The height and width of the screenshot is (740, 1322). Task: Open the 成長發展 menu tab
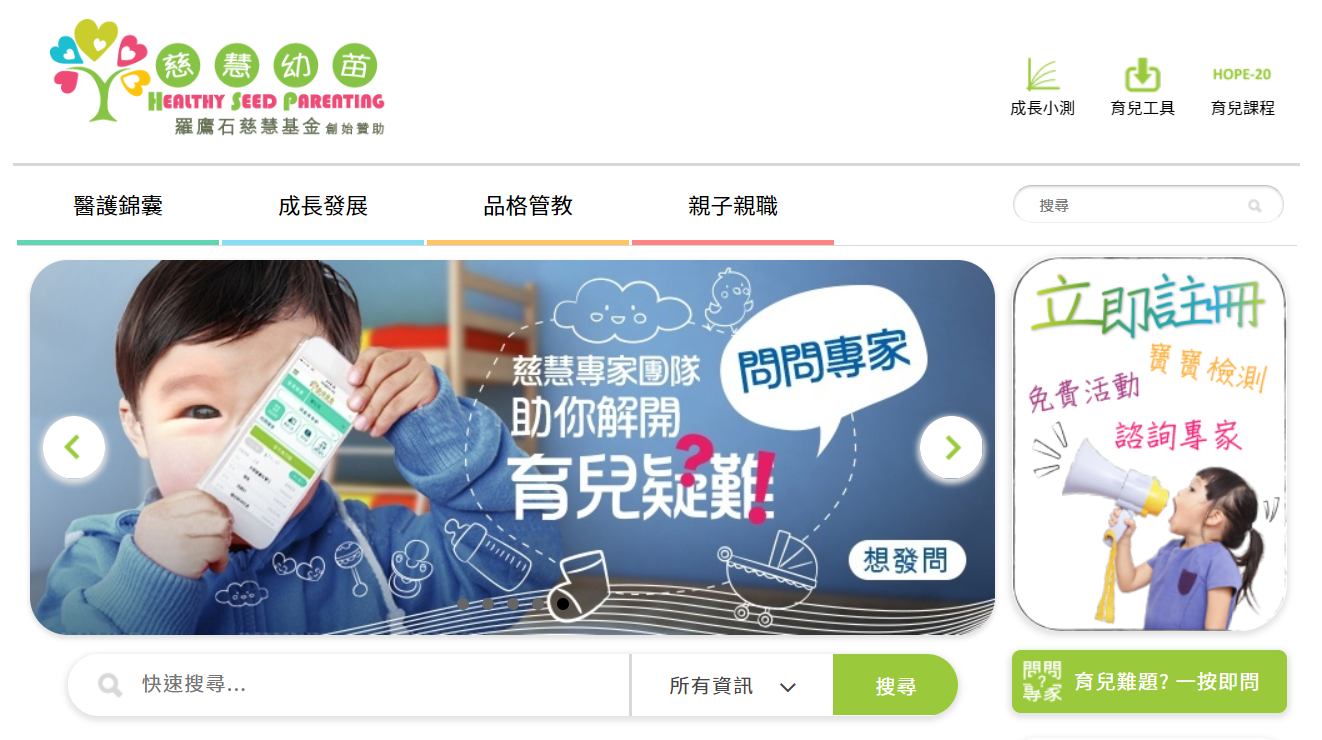coord(323,208)
